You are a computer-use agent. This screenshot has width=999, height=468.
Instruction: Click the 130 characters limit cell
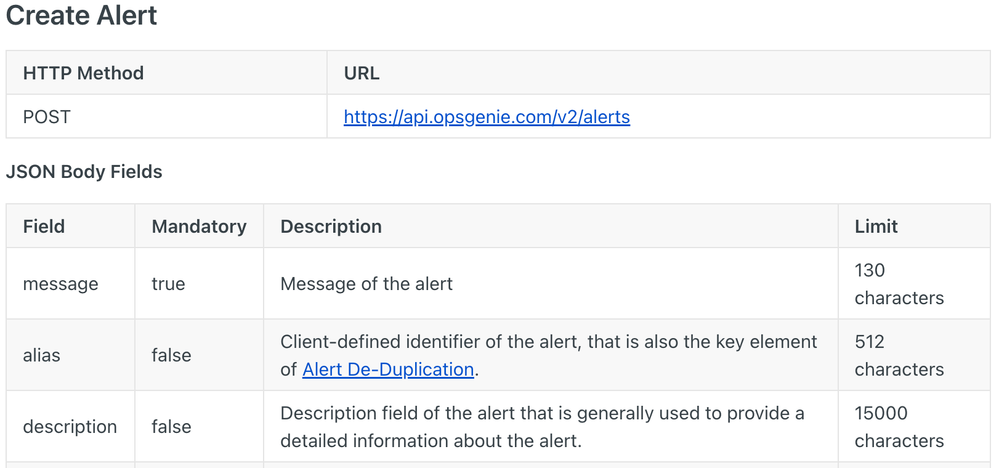point(914,283)
